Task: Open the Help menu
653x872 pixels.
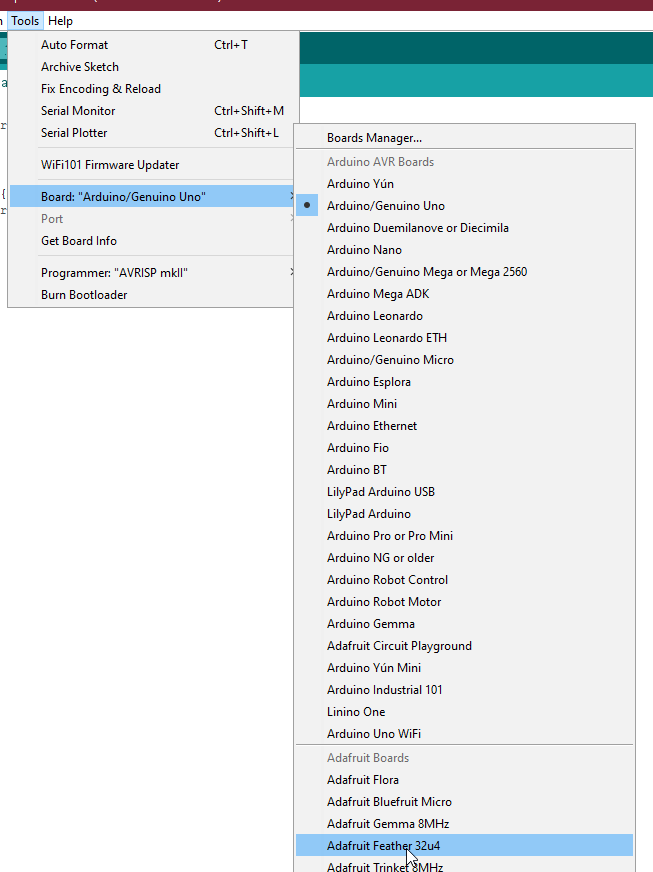Action: [60, 21]
